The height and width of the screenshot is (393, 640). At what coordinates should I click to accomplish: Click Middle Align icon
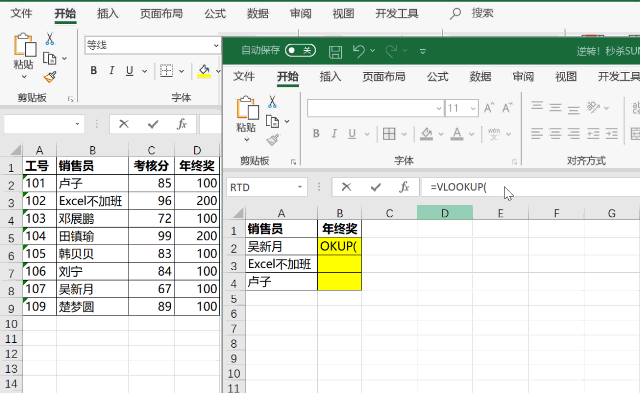[x=555, y=107]
